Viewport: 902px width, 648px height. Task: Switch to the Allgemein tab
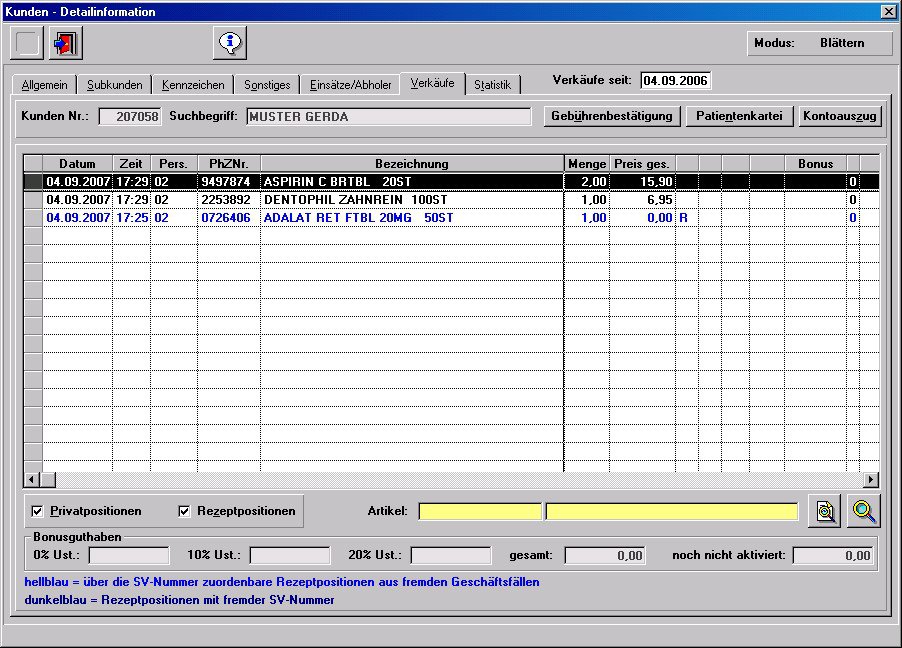coord(44,85)
